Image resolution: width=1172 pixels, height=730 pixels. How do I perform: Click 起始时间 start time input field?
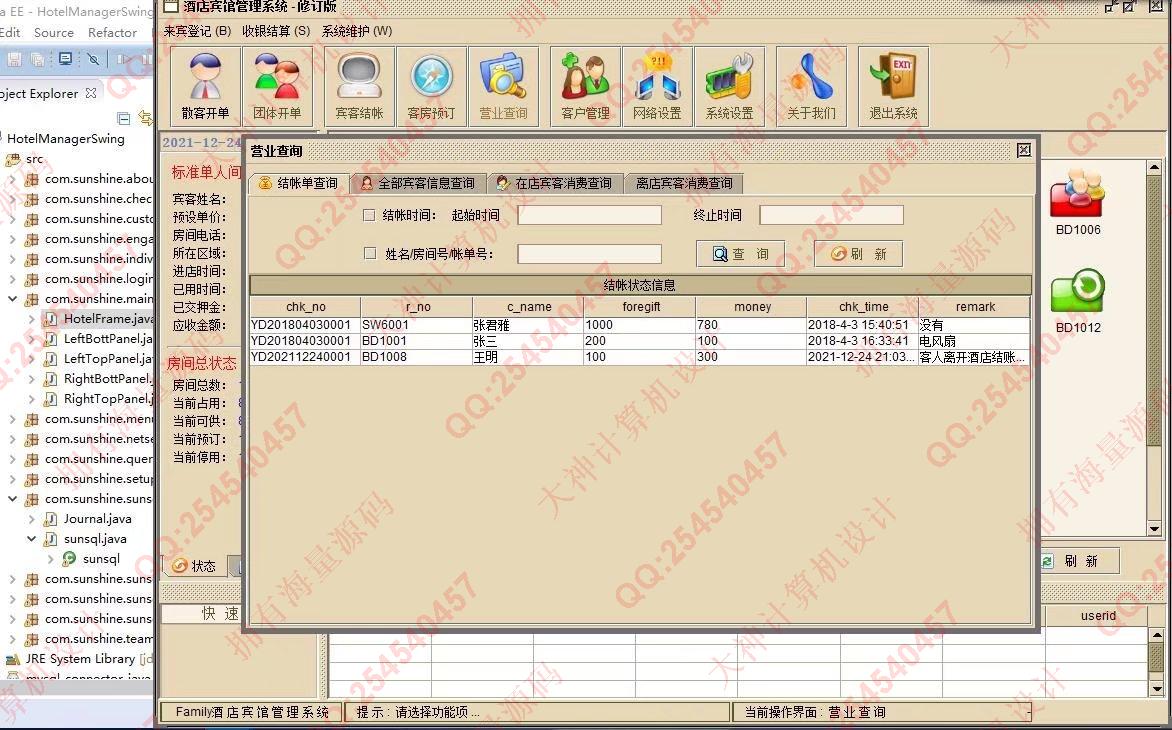(590, 215)
